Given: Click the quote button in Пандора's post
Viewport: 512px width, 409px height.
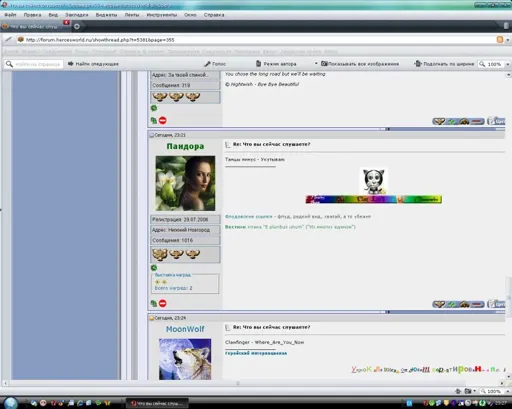Looking at the screenshot, I should click(496, 304).
